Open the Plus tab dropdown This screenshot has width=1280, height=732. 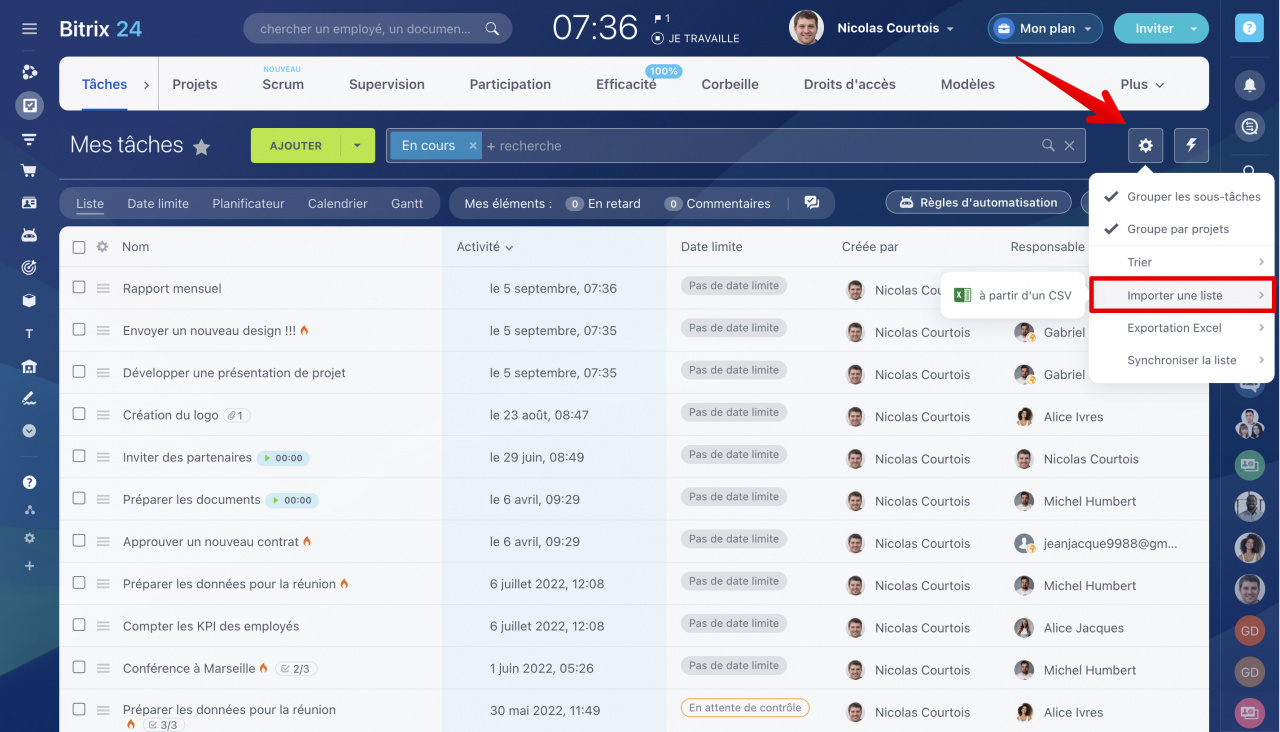click(1143, 85)
